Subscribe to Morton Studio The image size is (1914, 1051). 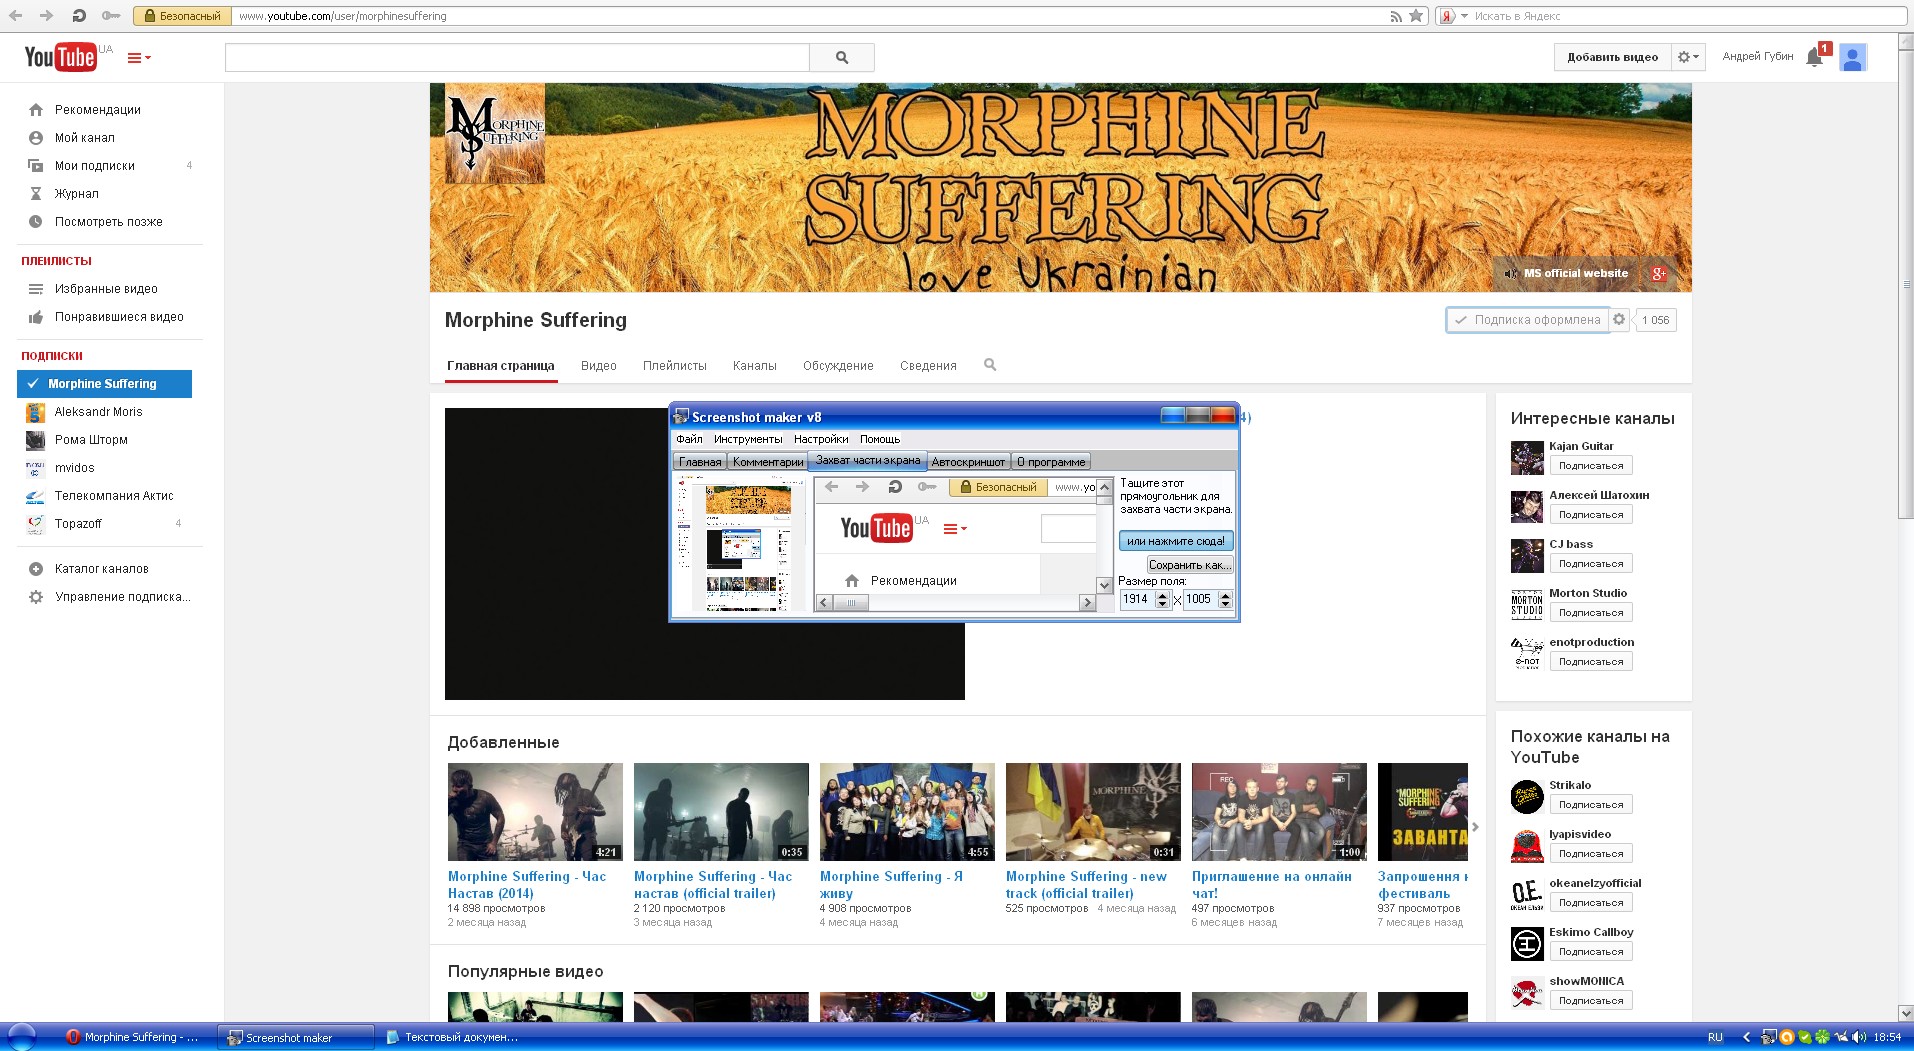click(x=1591, y=613)
